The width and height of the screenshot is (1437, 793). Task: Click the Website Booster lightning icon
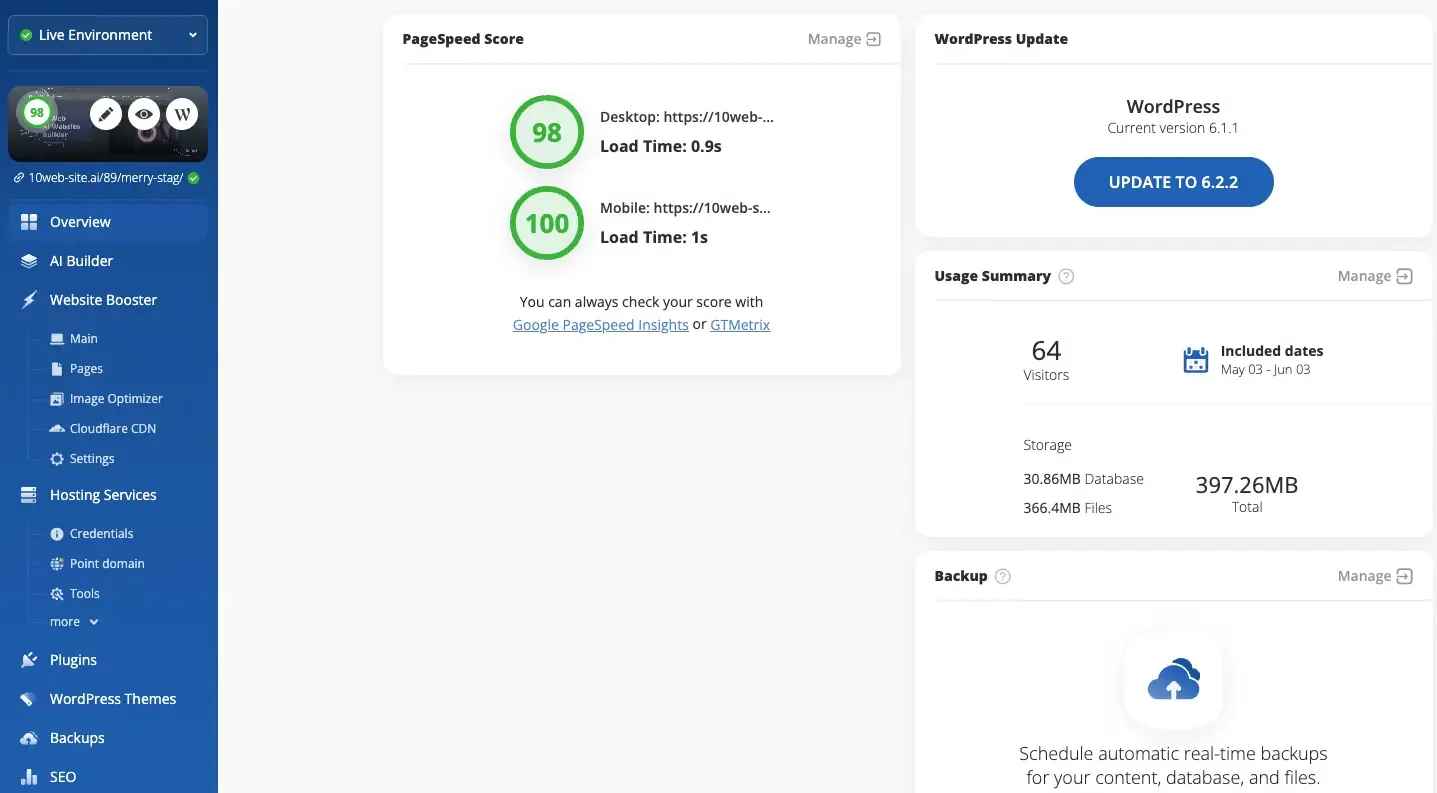(29, 300)
